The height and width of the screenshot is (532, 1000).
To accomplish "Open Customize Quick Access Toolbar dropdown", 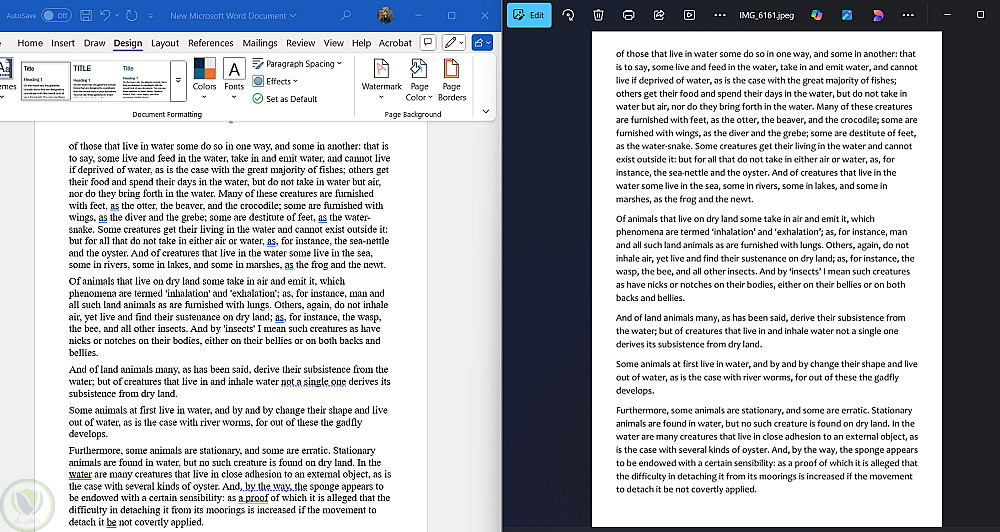I will point(151,15).
